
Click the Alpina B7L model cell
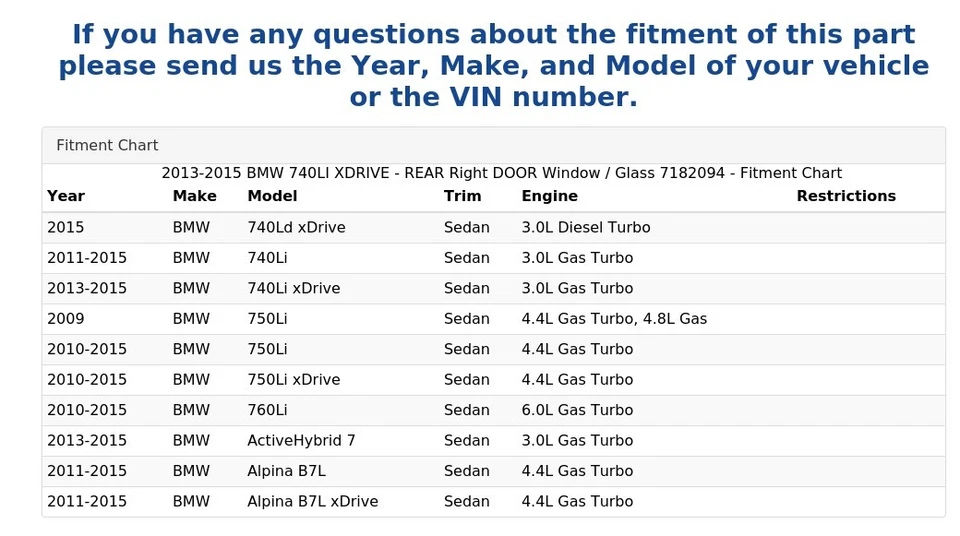[x=286, y=471]
